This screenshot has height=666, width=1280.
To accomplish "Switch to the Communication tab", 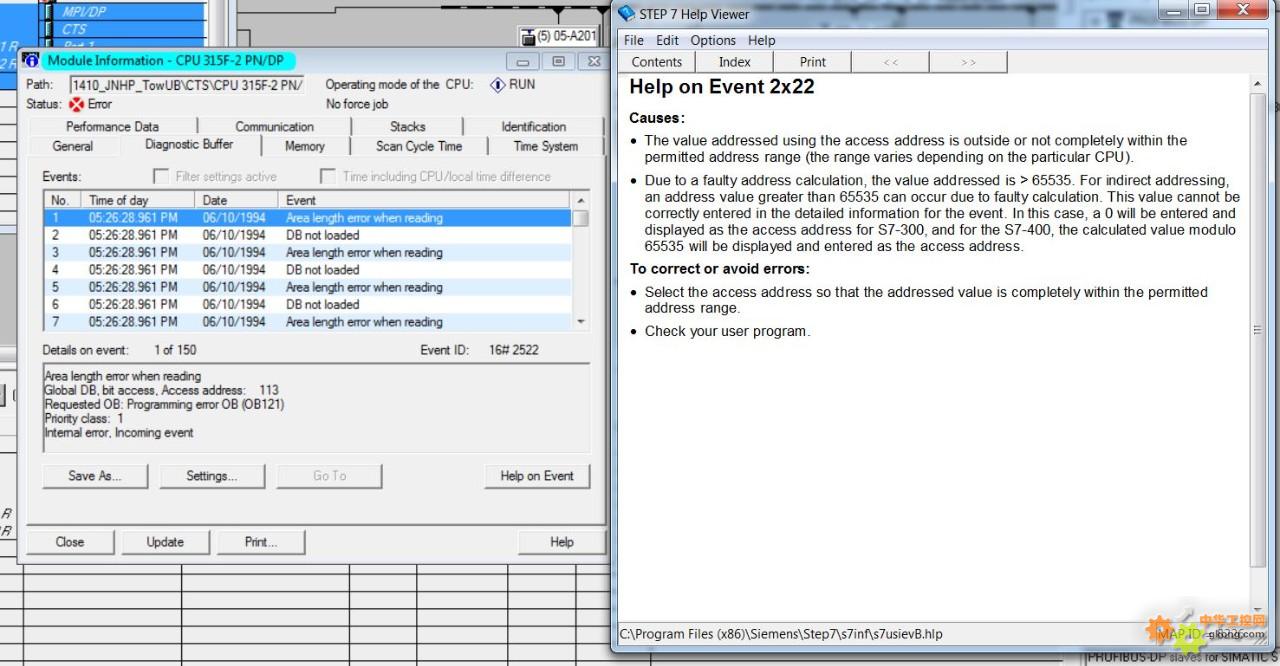I will 274,127.
